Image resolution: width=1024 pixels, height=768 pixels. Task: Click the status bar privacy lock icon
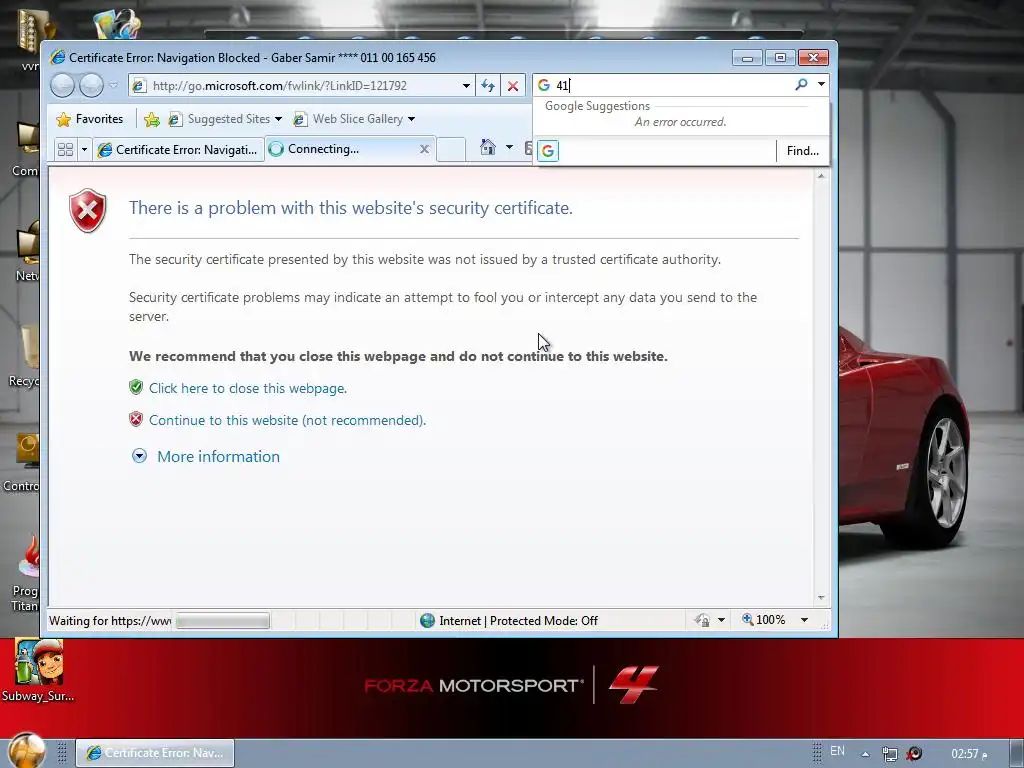point(702,620)
